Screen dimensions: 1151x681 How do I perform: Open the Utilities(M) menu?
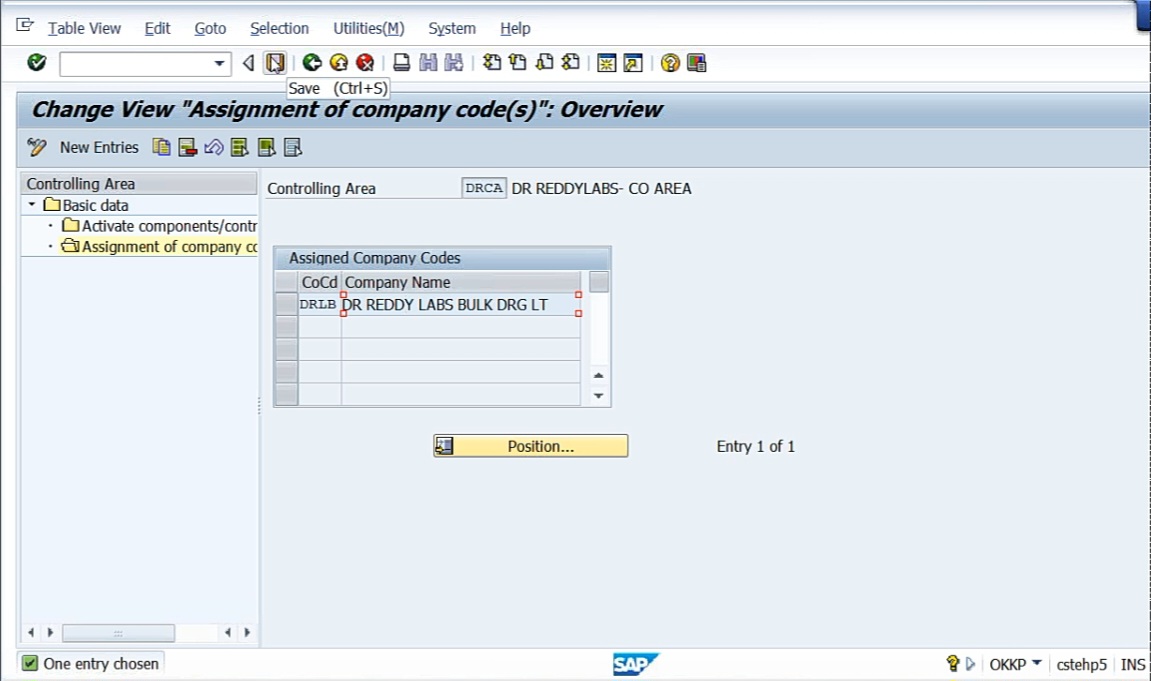[x=368, y=29]
